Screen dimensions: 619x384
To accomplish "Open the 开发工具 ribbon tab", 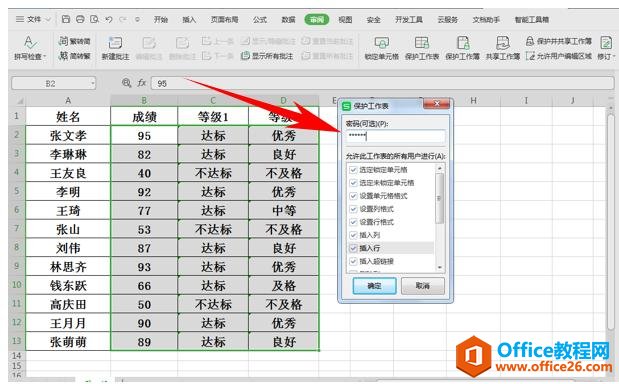I will coord(409,19).
